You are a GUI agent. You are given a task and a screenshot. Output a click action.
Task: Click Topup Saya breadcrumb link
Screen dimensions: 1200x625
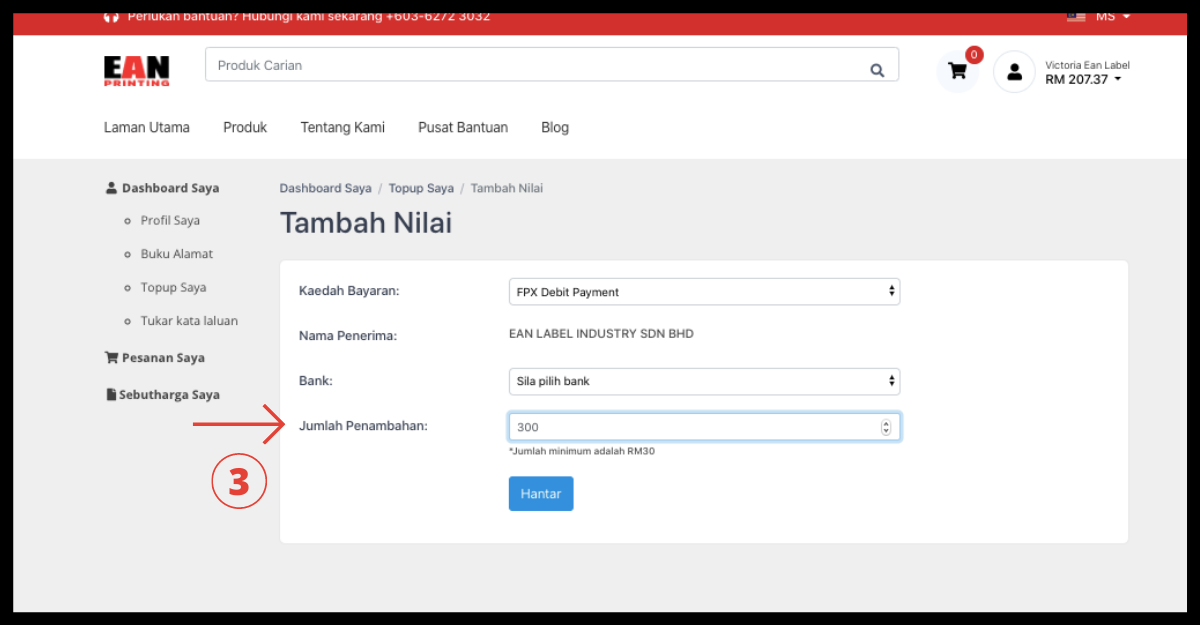pyautogui.click(x=421, y=188)
